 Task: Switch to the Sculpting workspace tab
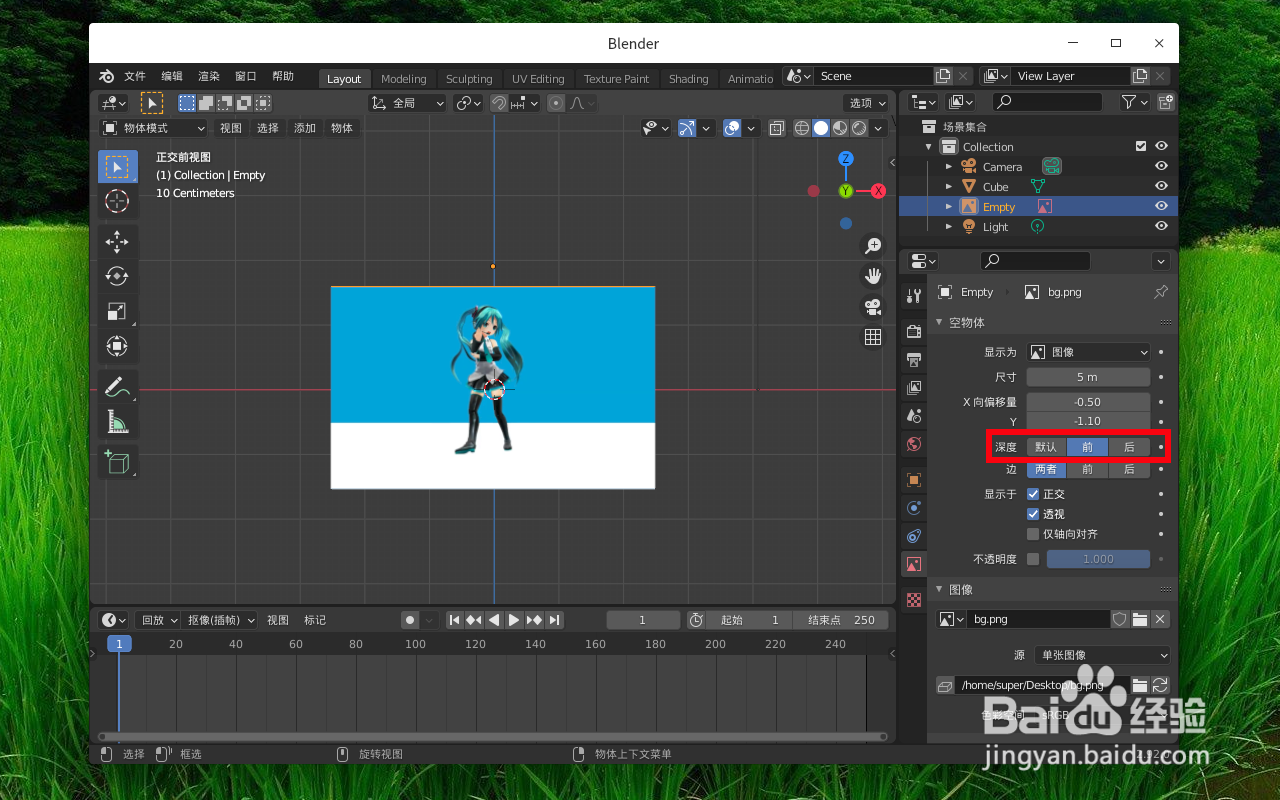click(x=469, y=79)
